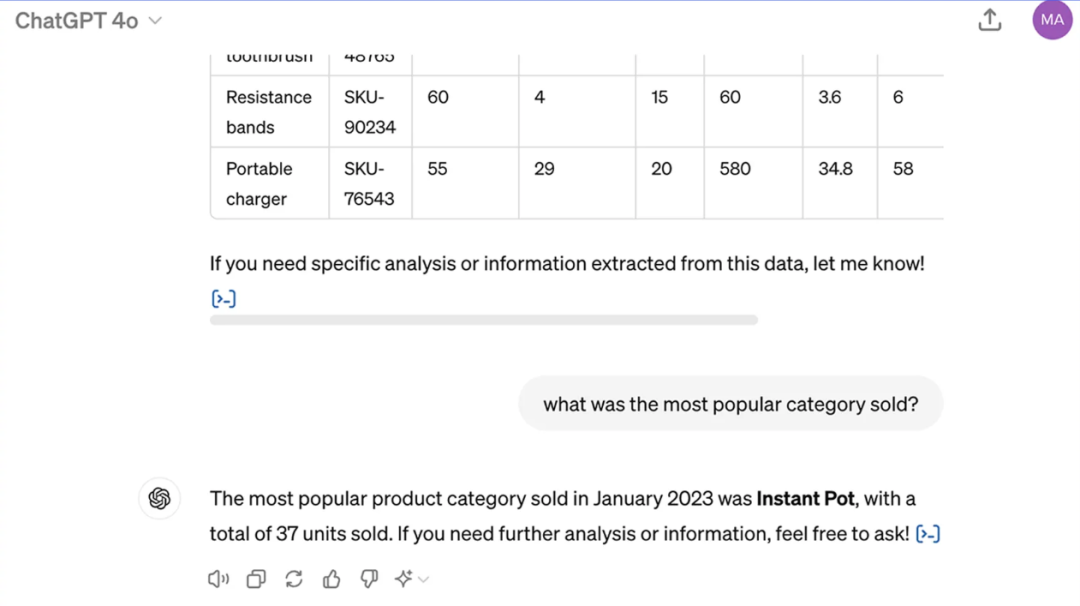This screenshot has width=1080, height=606.
Task: Click the share conversation icon
Action: pos(990,20)
